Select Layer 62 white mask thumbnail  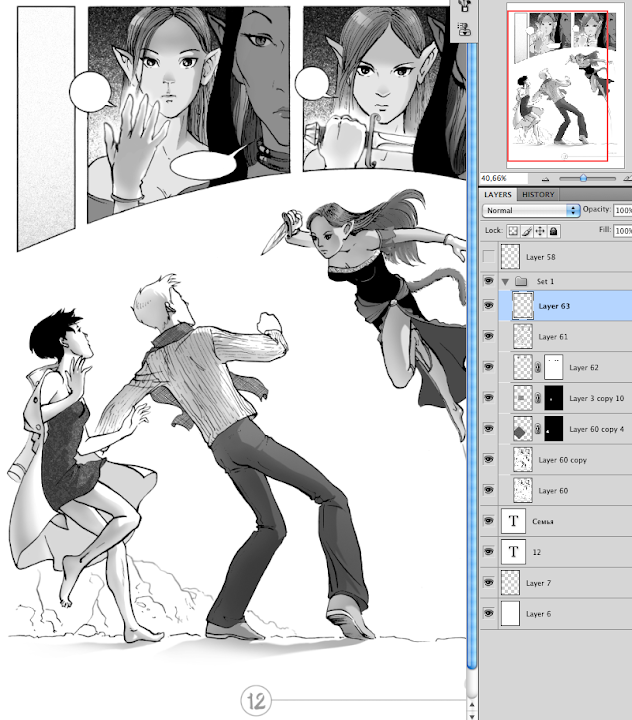[x=553, y=367]
